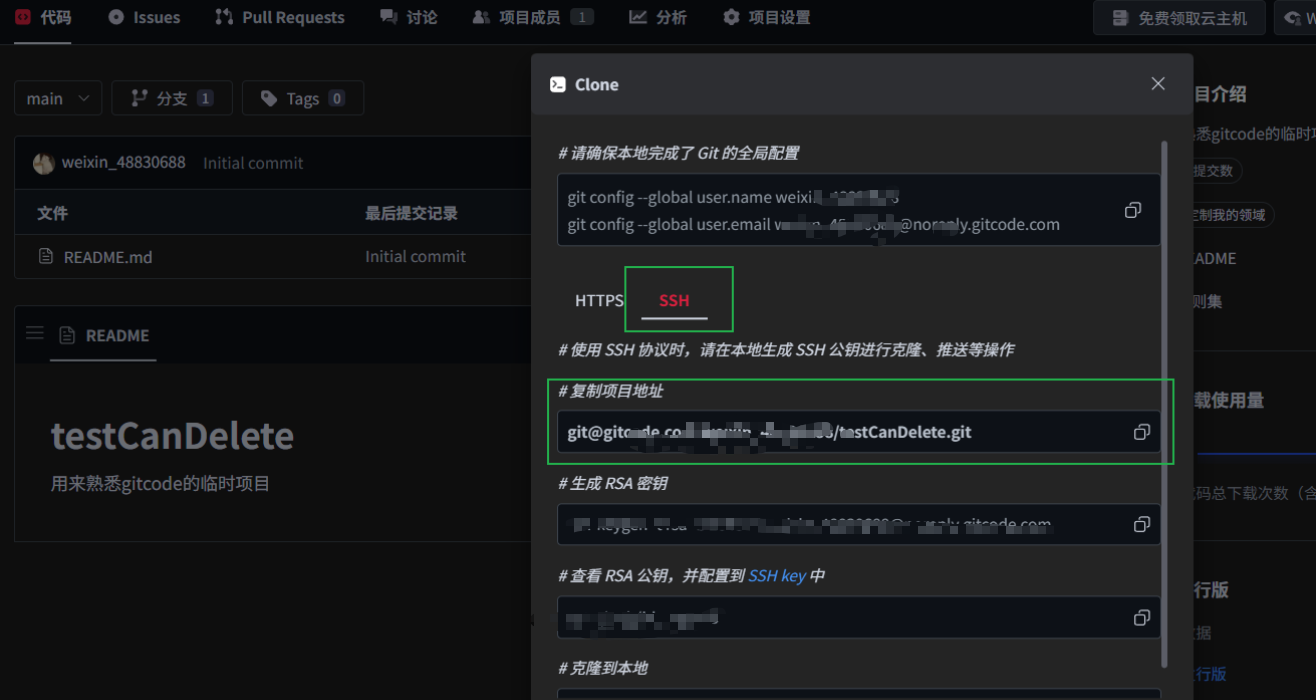Open the Issues tab

[x=144, y=17]
